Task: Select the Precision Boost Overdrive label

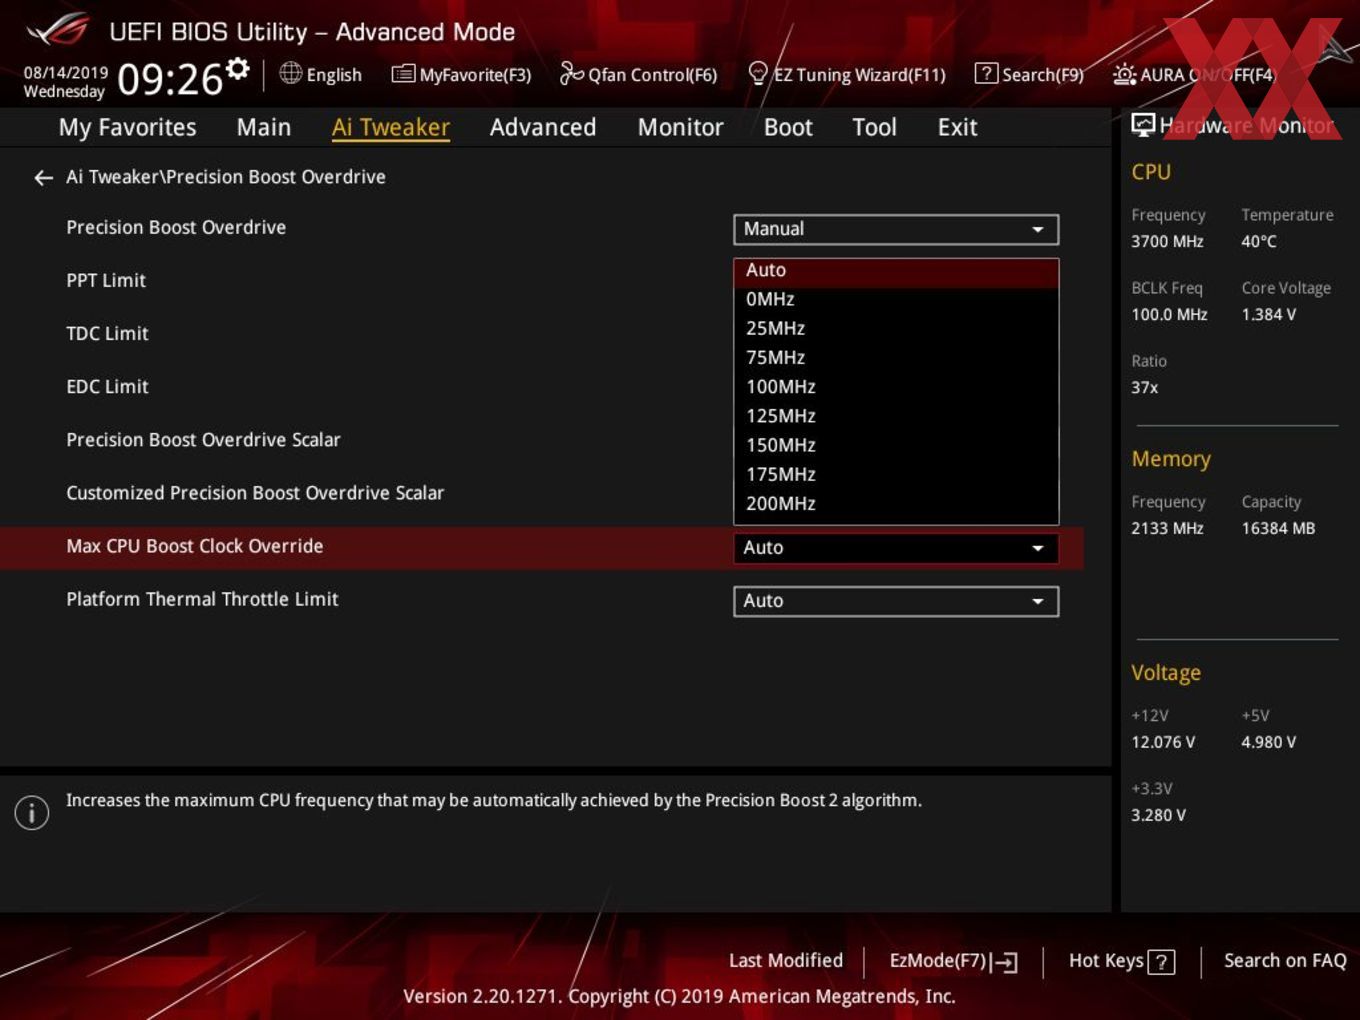Action: 176,228
